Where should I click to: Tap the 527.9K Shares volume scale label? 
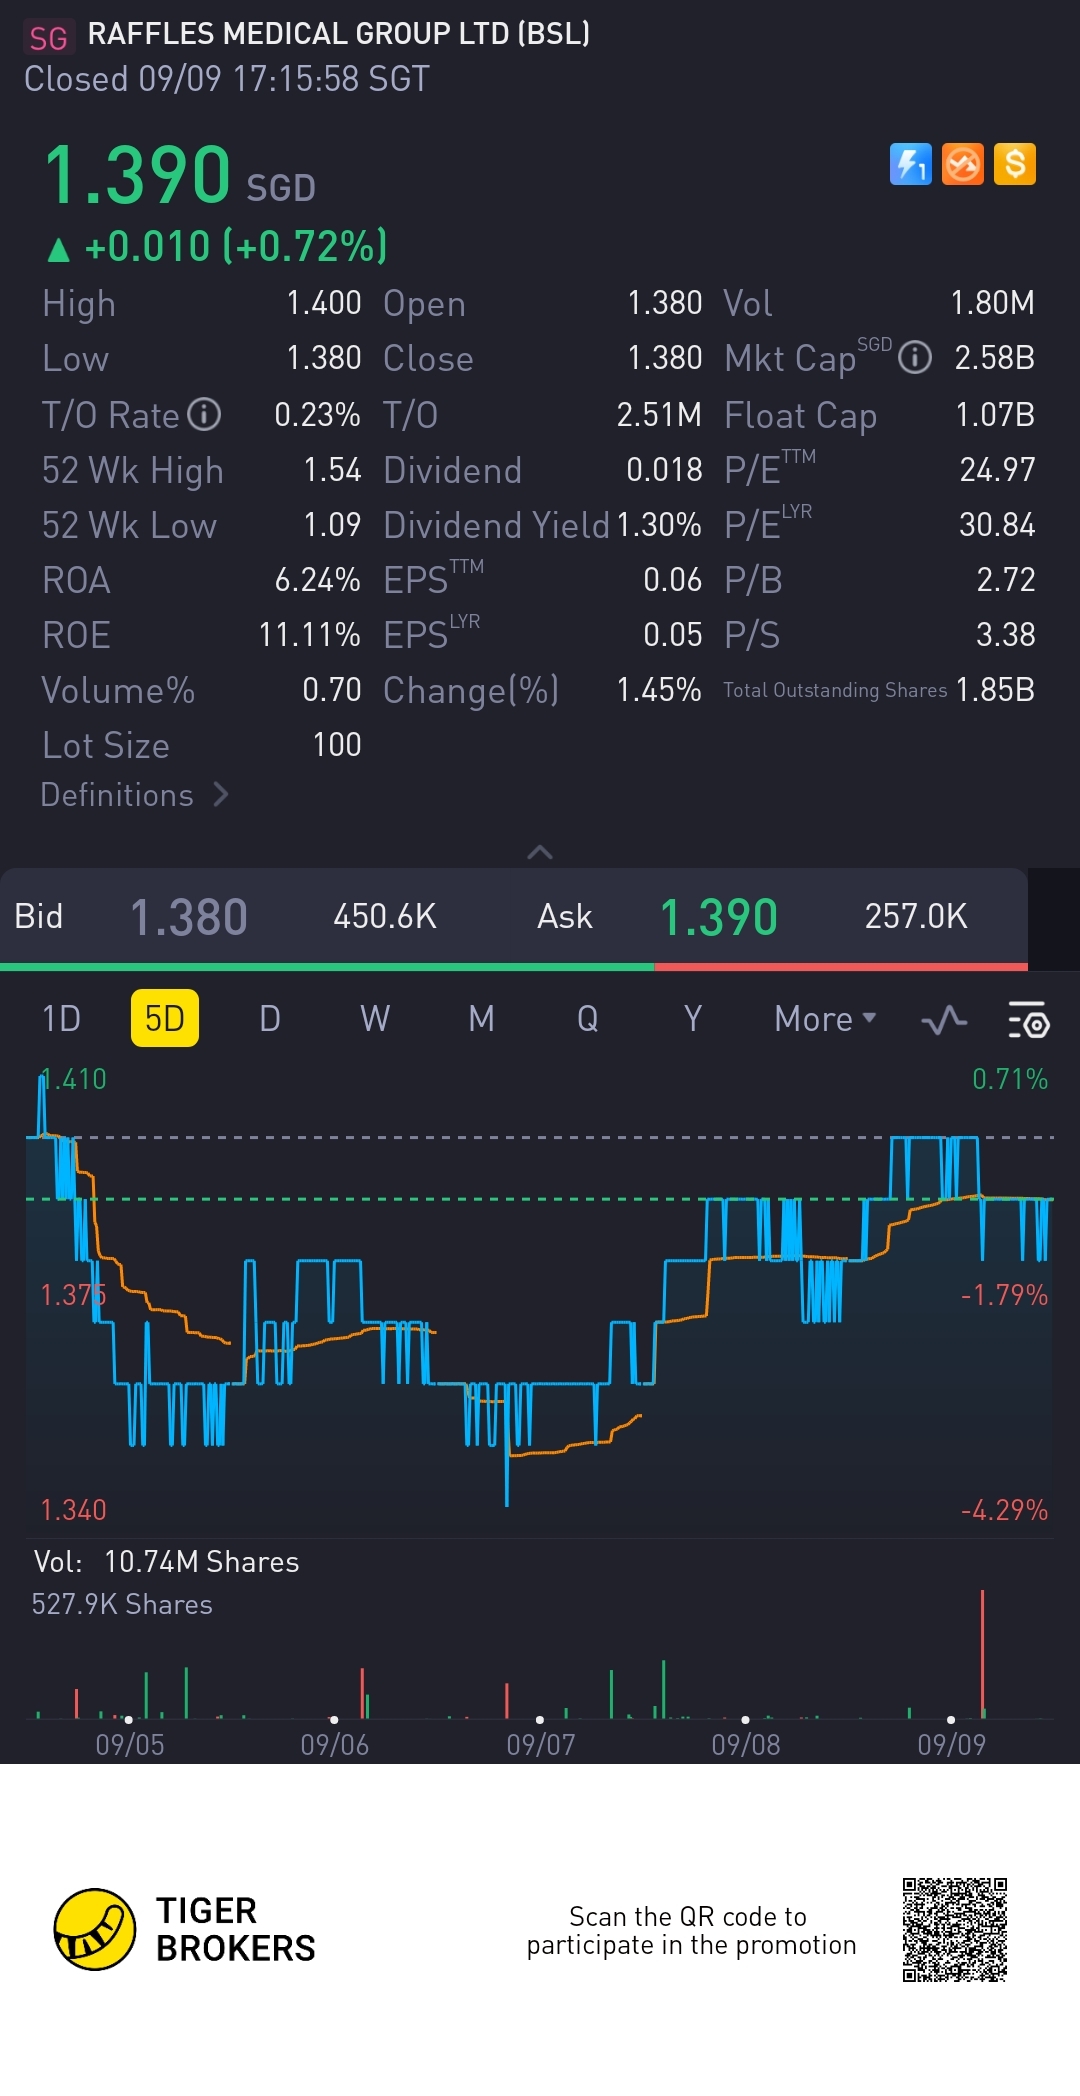pyautogui.click(x=122, y=1605)
